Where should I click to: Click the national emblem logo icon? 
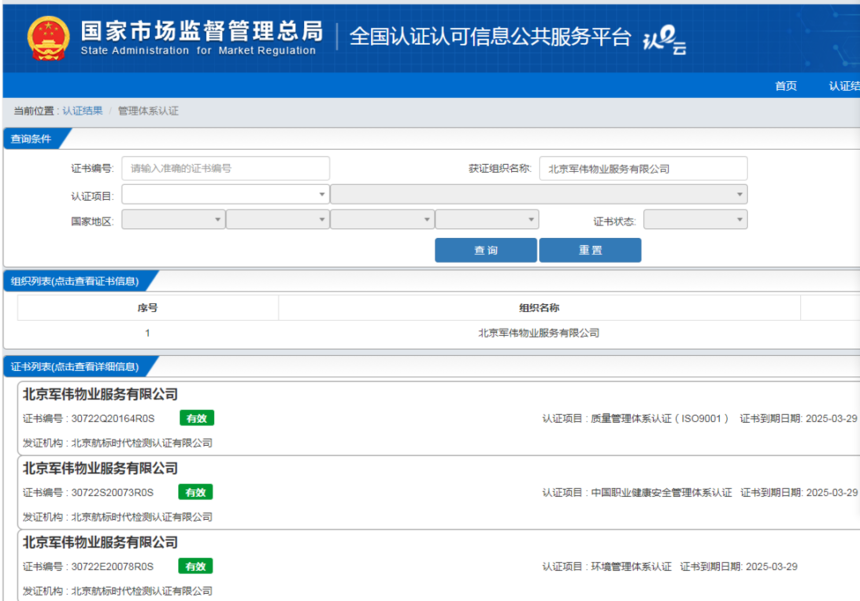point(47,37)
